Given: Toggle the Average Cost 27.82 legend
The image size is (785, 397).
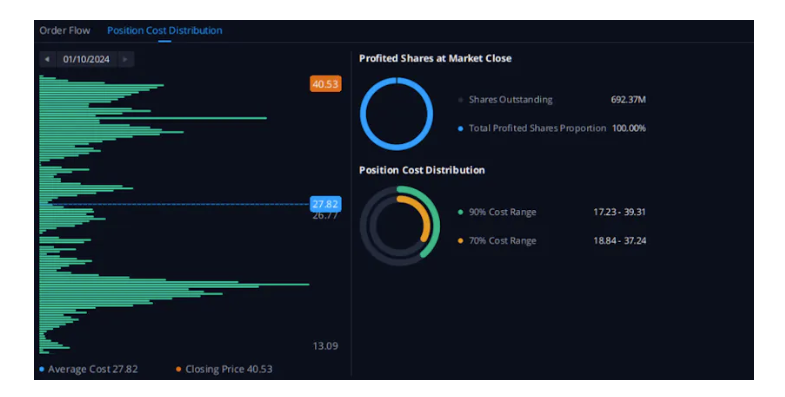Looking at the screenshot, I should (x=88, y=369).
